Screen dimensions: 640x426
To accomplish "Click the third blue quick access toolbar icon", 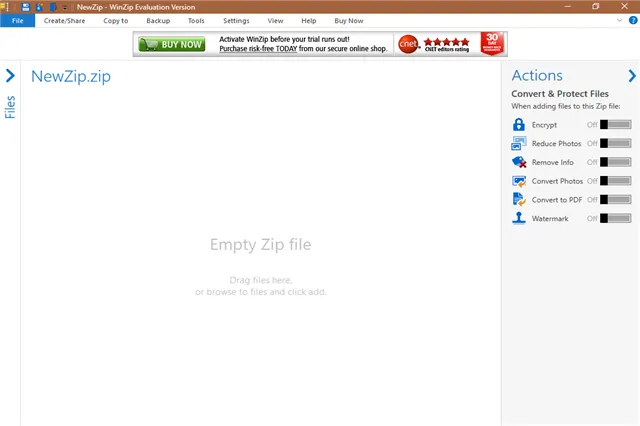I will click(53, 7).
